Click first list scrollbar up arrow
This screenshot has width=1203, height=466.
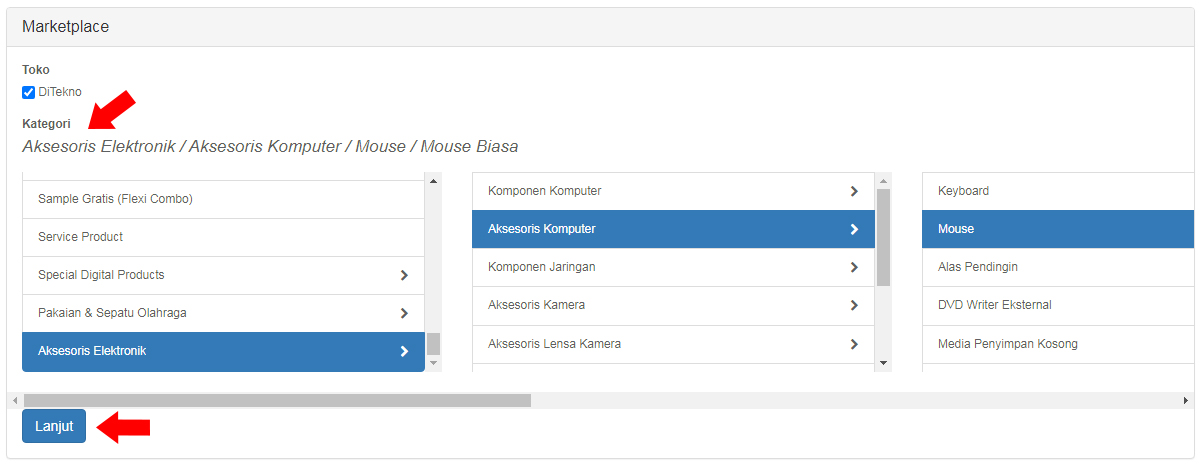pos(433,181)
